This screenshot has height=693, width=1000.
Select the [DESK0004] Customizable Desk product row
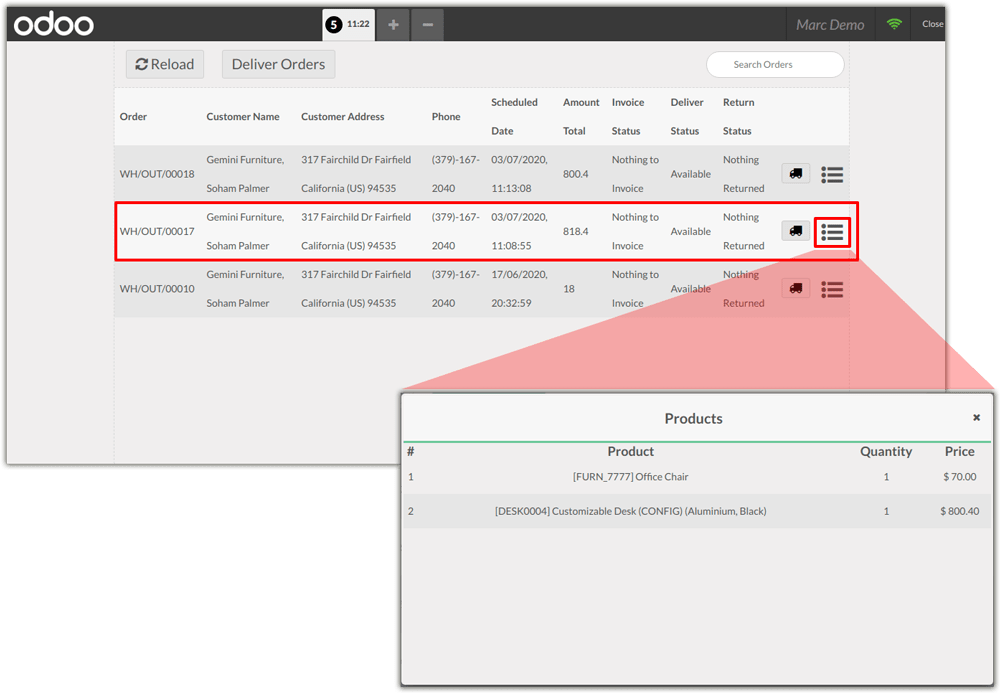(x=697, y=511)
